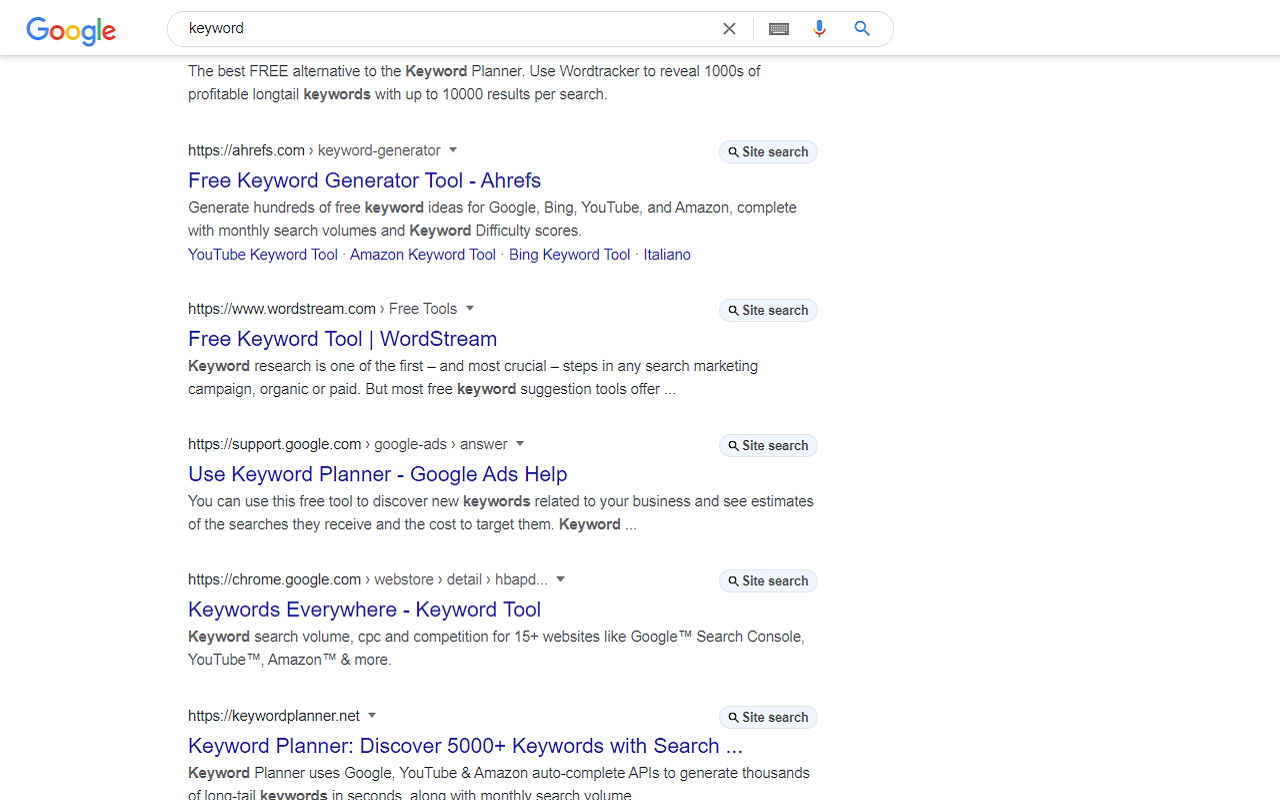Click the https://support.google.com URL text
This screenshot has height=800, width=1280.
pyautogui.click(x=274, y=444)
